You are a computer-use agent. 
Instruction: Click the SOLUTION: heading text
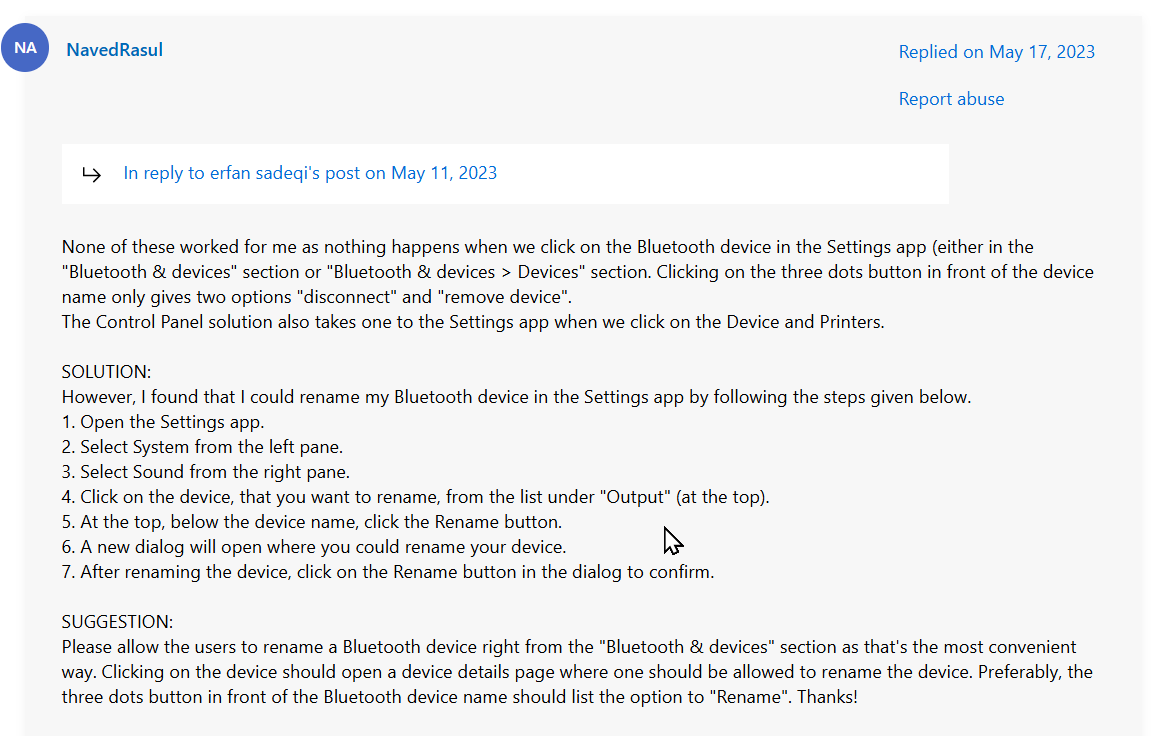pos(106,372)
